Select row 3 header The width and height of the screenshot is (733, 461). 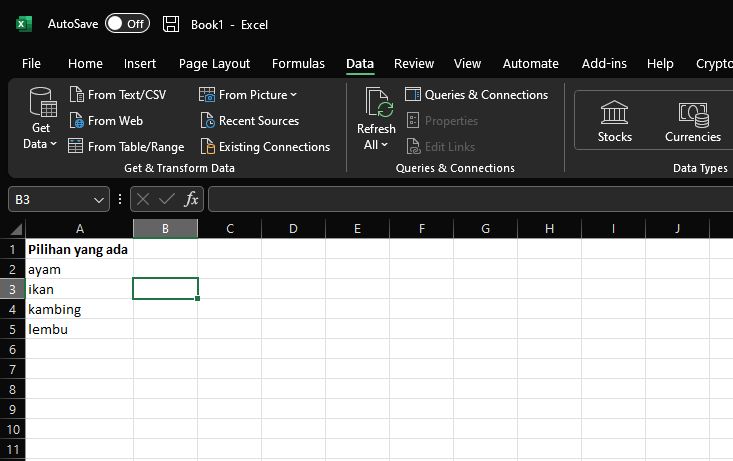coord(12,289)
